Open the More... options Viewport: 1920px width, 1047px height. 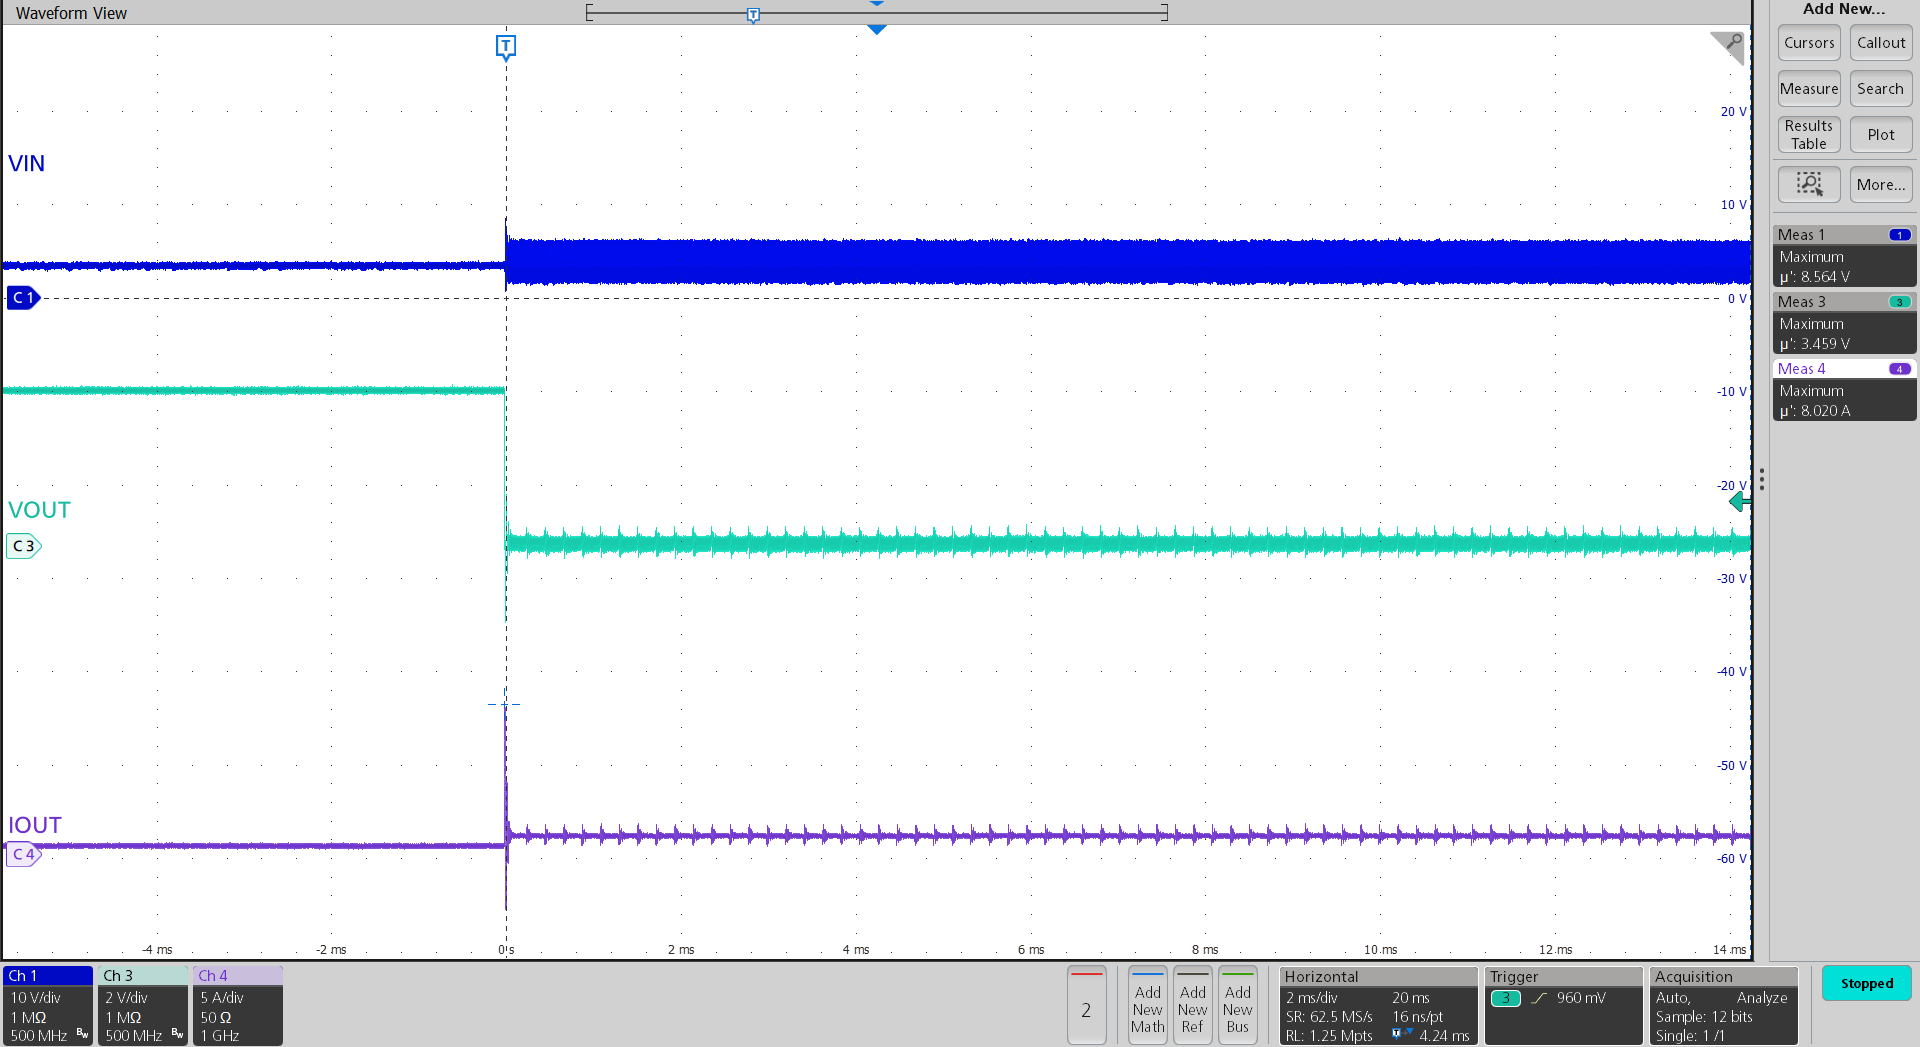point(1881,184)
